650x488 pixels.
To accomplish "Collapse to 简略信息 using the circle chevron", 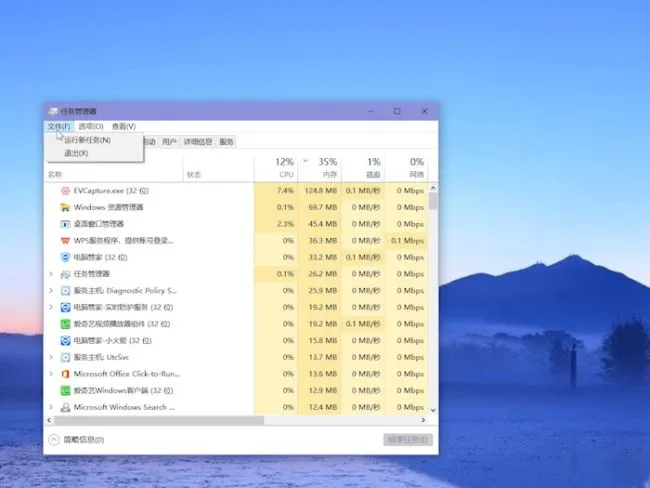I will click(54, 439).
